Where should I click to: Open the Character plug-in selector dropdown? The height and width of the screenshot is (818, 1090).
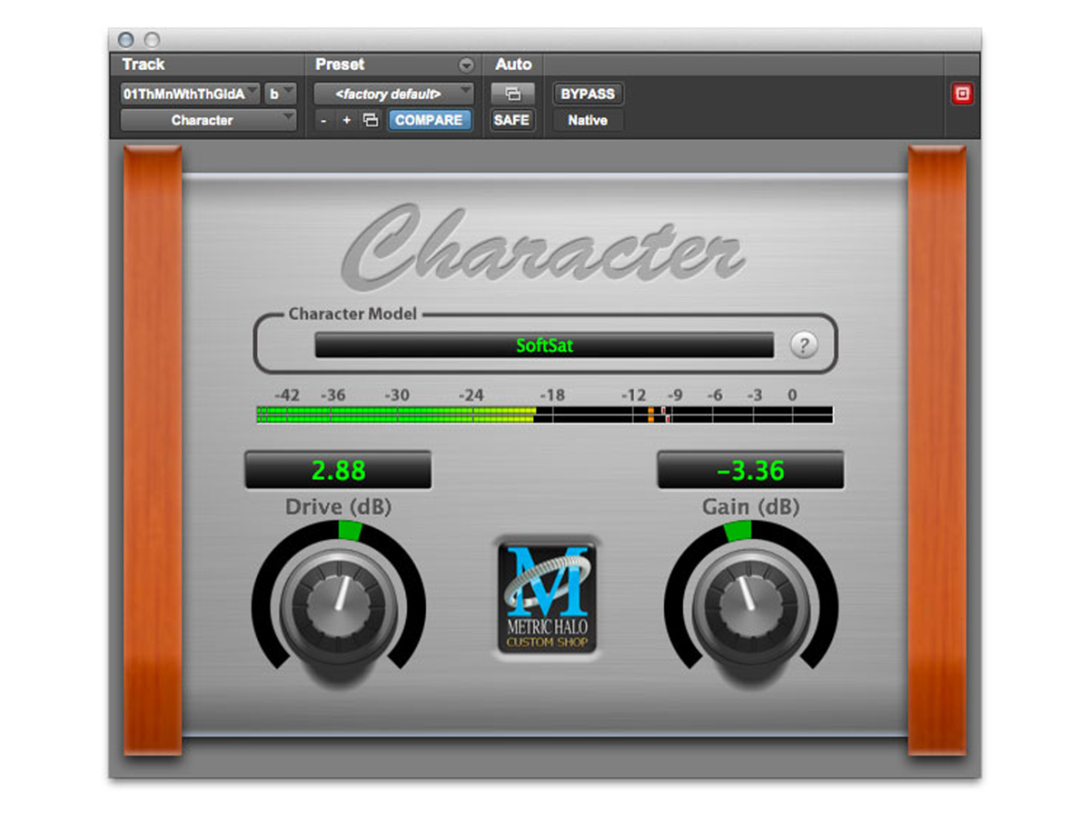pyautogui.click(x=208, y=120)
